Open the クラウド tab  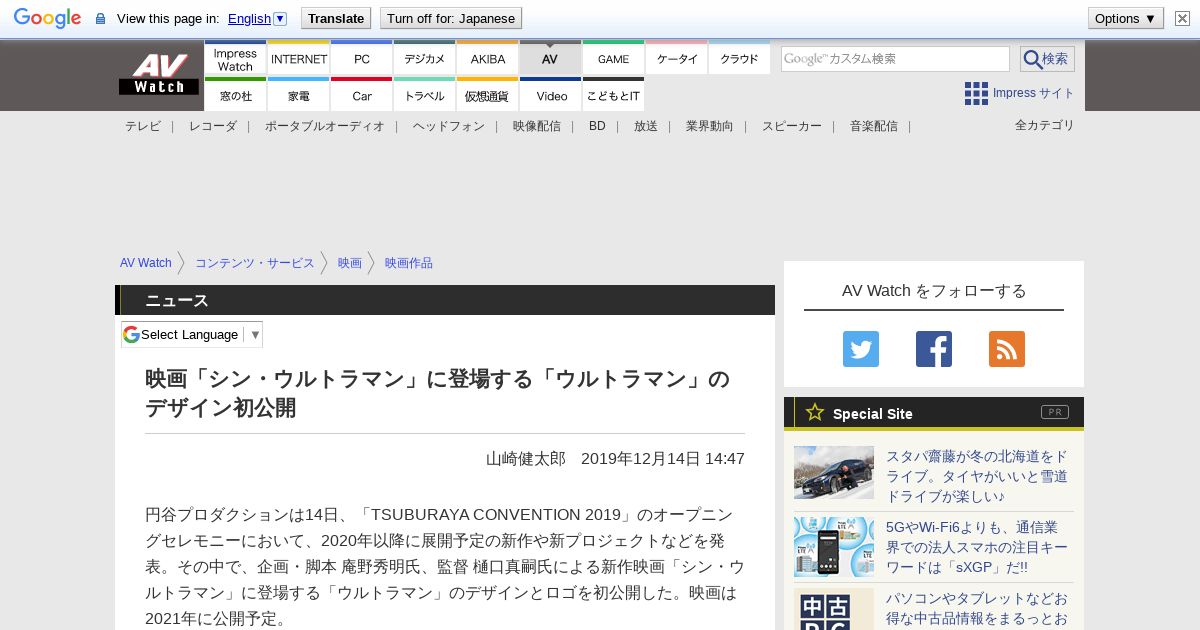pos(740,59)
